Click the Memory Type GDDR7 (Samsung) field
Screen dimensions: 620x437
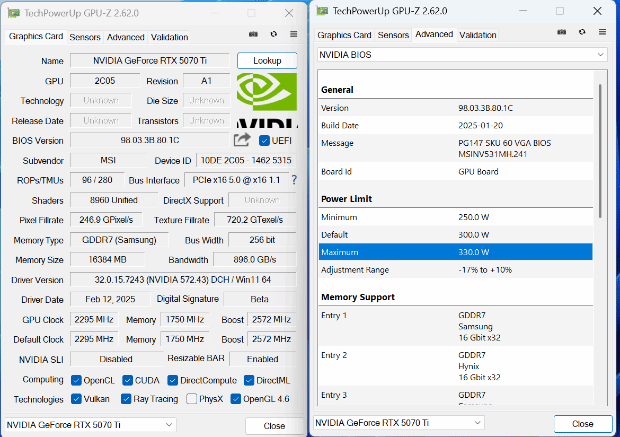pos(119,240)
